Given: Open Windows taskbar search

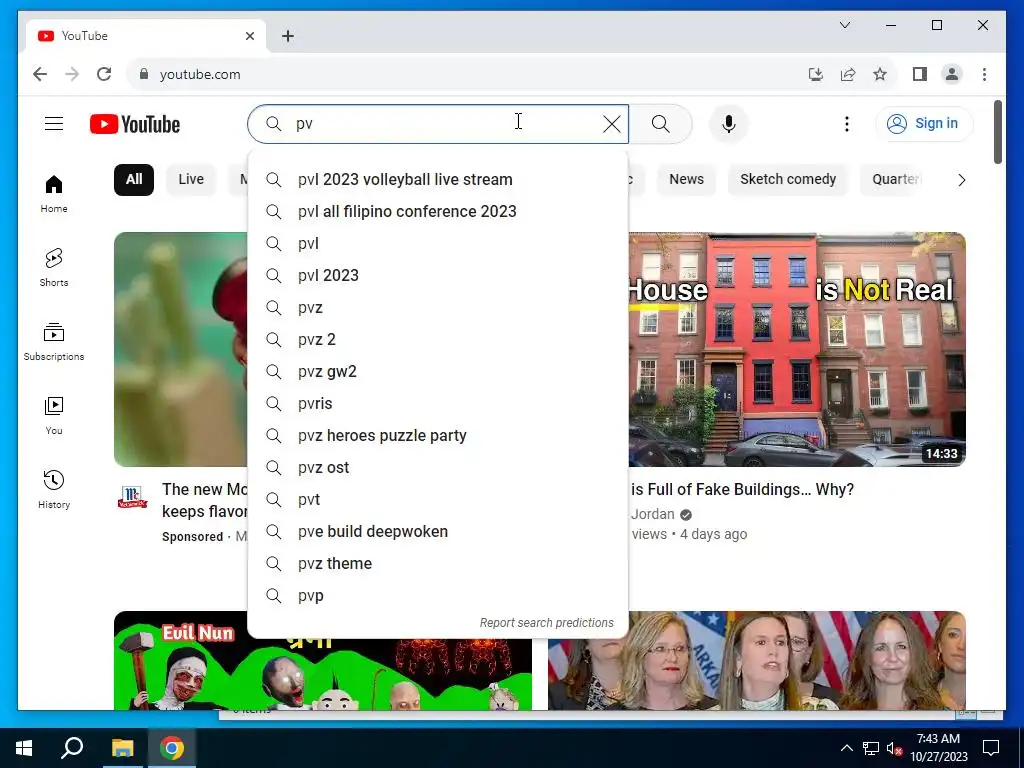Looking at the screenshot, I should (72, 748).
